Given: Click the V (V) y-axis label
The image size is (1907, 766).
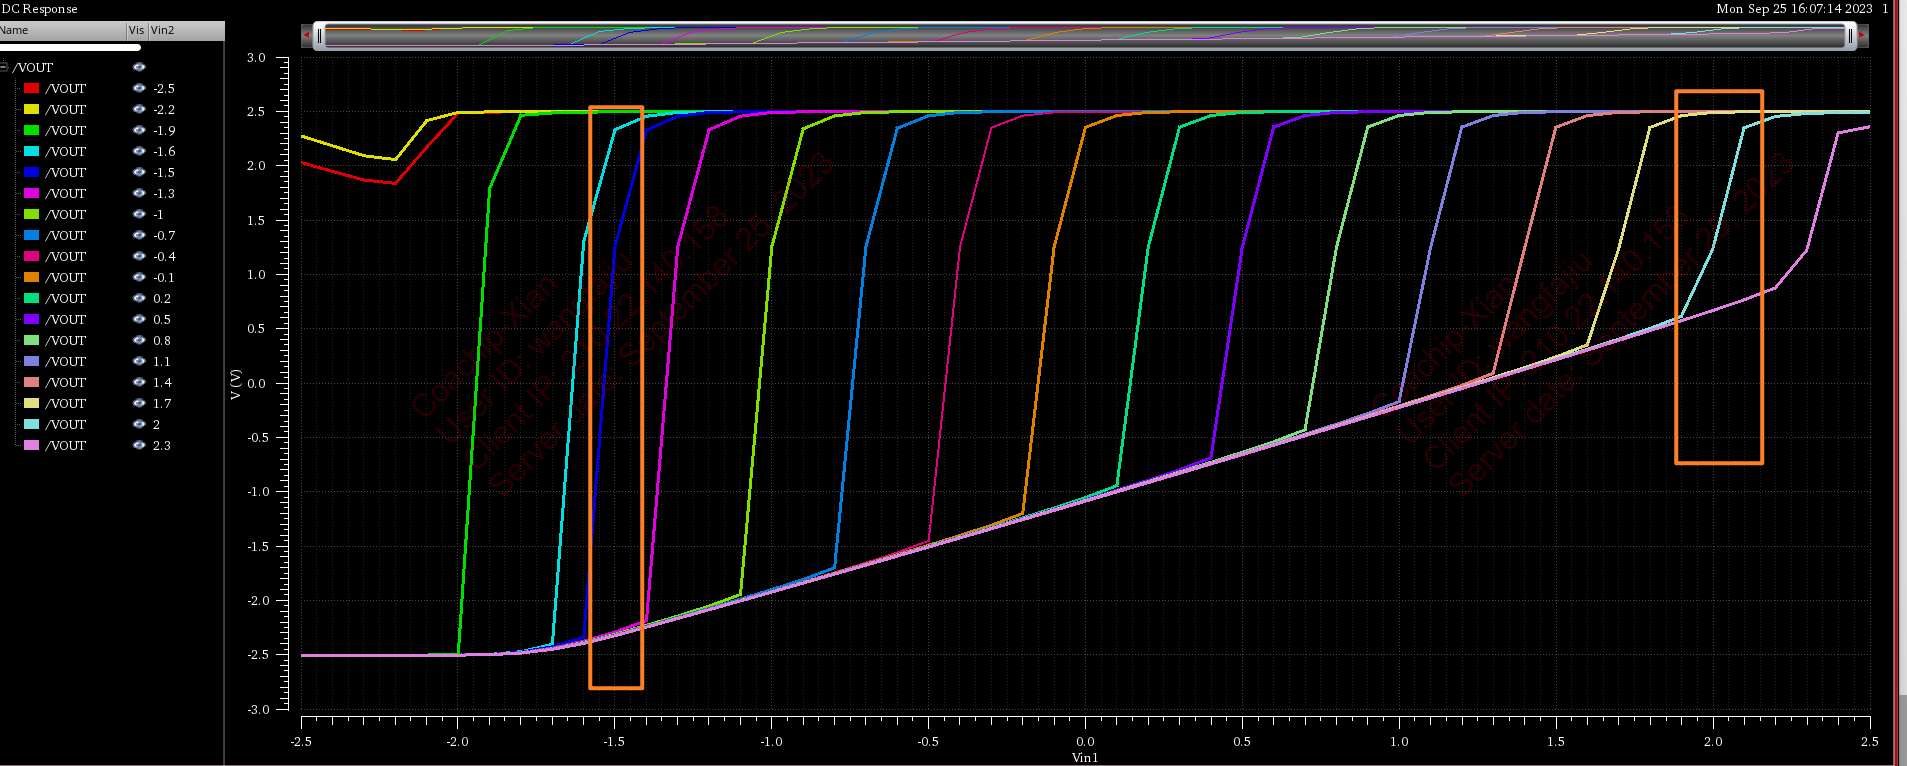Looking at the screenshot, I should (236, 384).
